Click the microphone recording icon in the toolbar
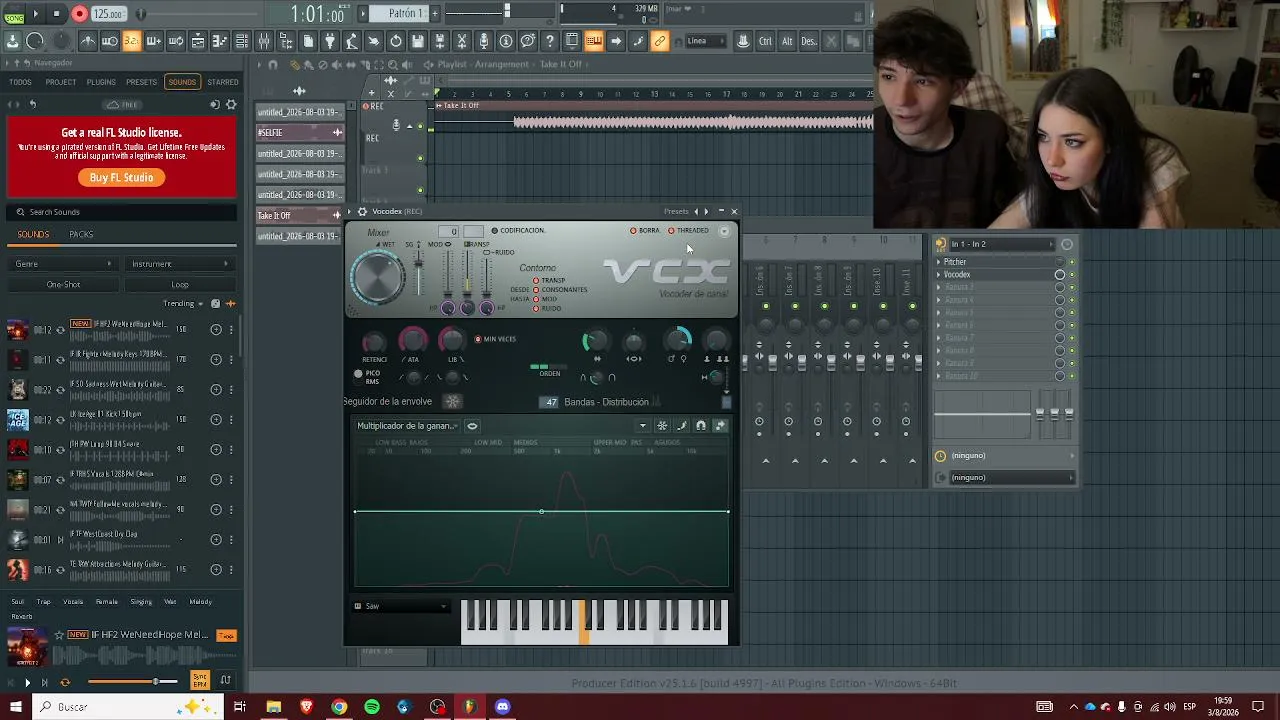Image resolution: width=1280 pixels, height=720 pixels. 484,41
